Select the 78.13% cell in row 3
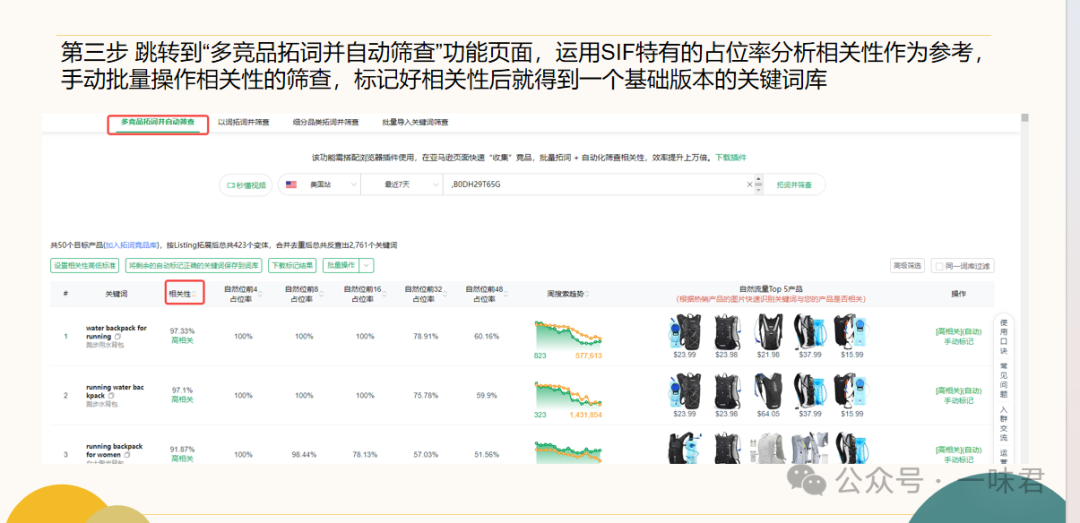The image size is (1080, 523). 366,455
